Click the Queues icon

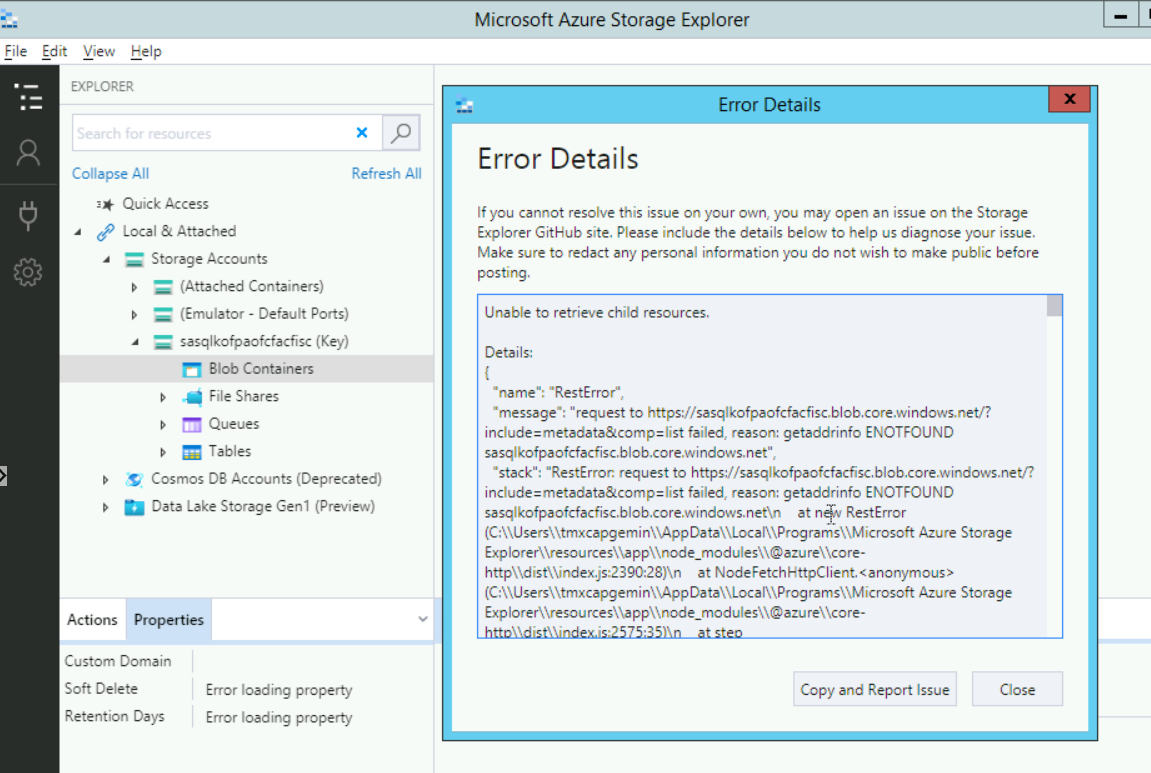[x=192, y=424]
